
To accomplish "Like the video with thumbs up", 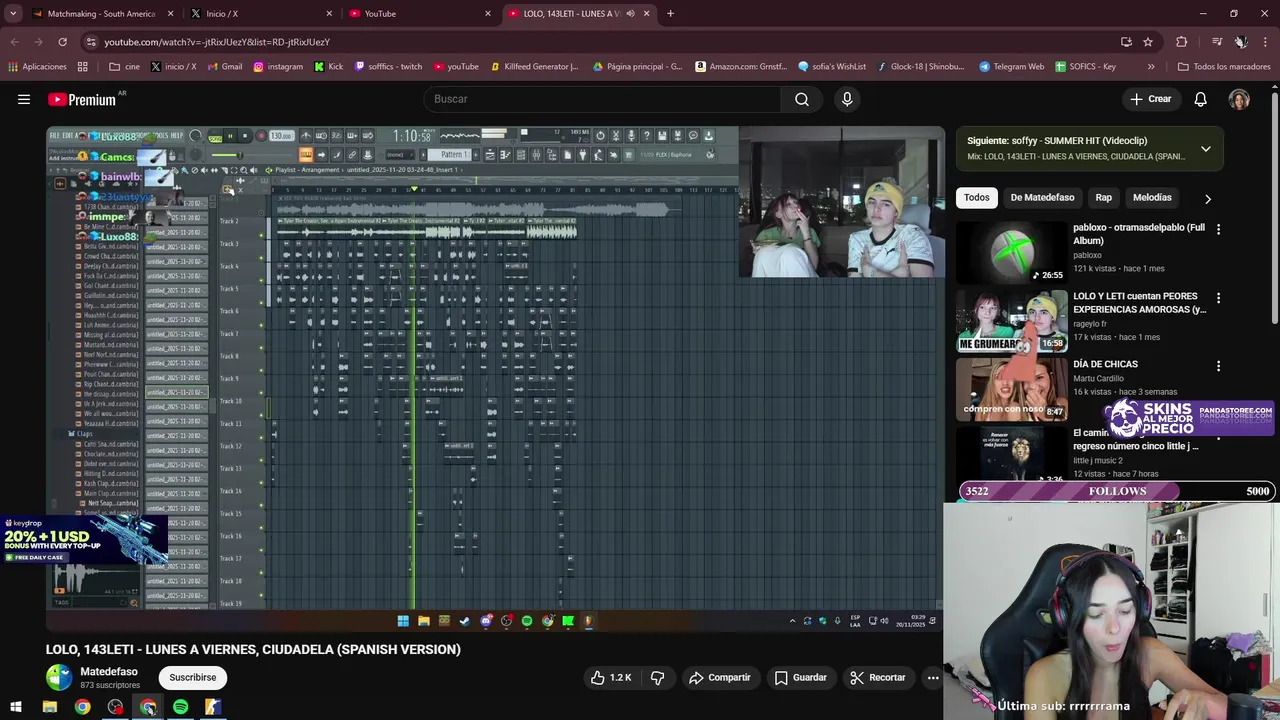I will pos(611,677).
